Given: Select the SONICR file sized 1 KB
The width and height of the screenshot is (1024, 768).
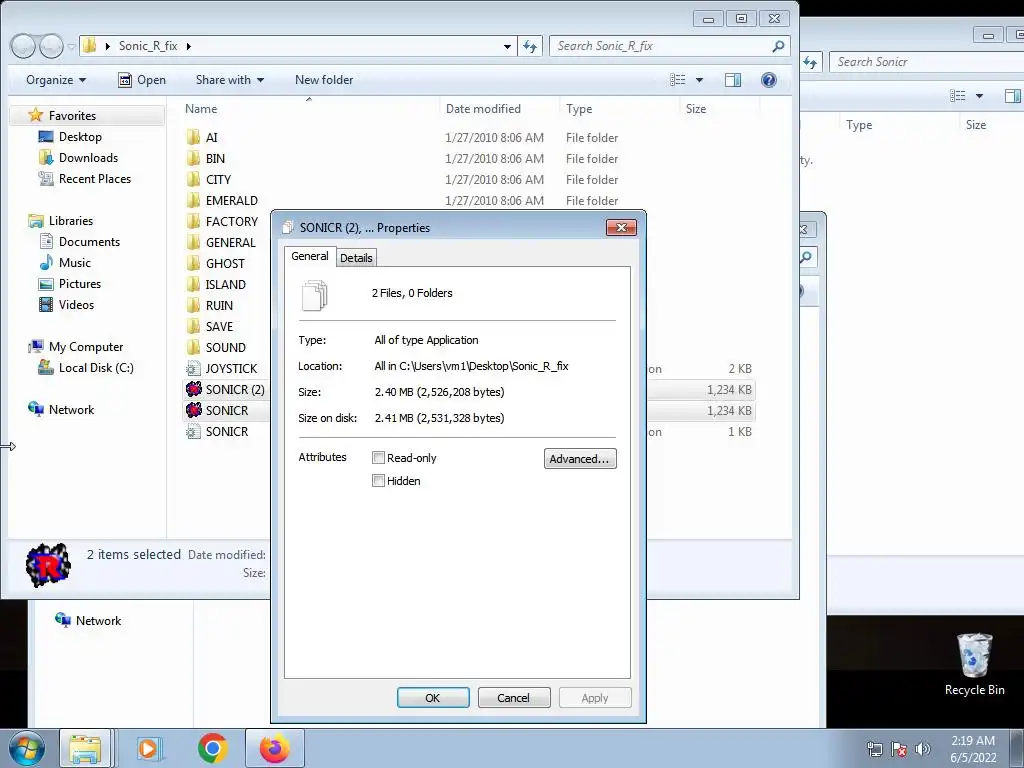Looking at the screenshot, I should pos(227,431).
